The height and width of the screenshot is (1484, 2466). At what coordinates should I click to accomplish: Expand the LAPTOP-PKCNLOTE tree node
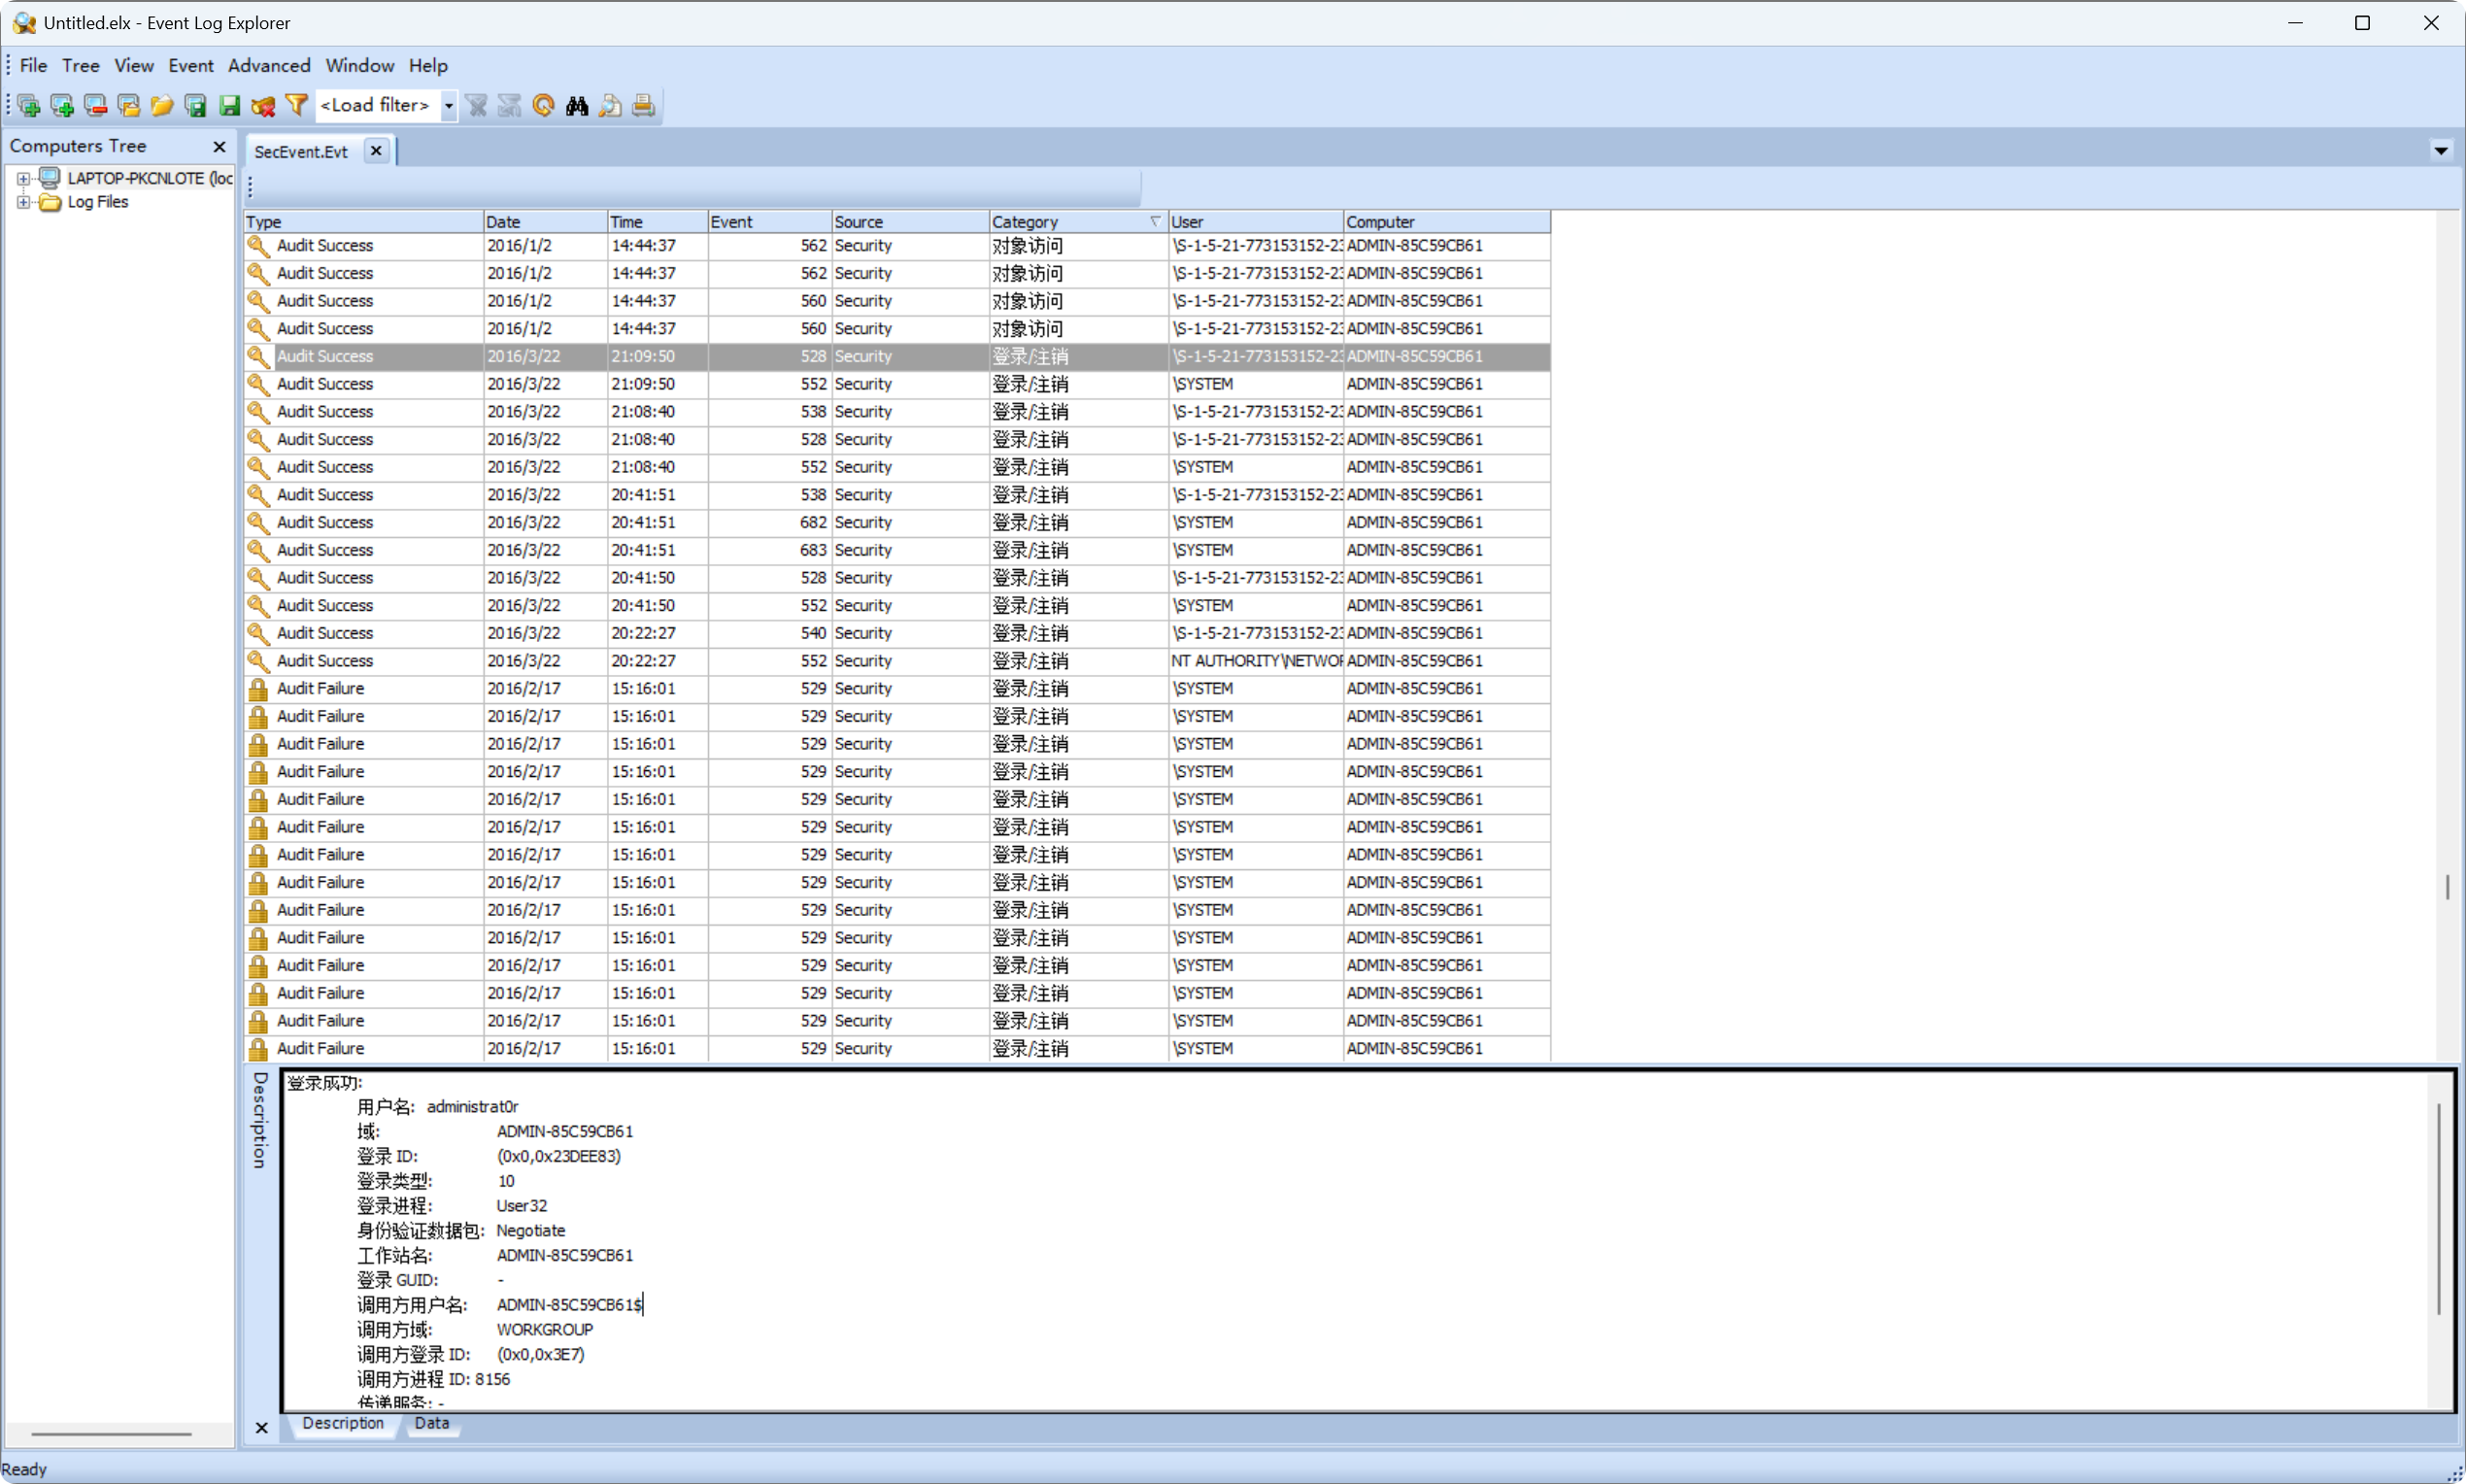pyautogui.click(x=23, y=179)
